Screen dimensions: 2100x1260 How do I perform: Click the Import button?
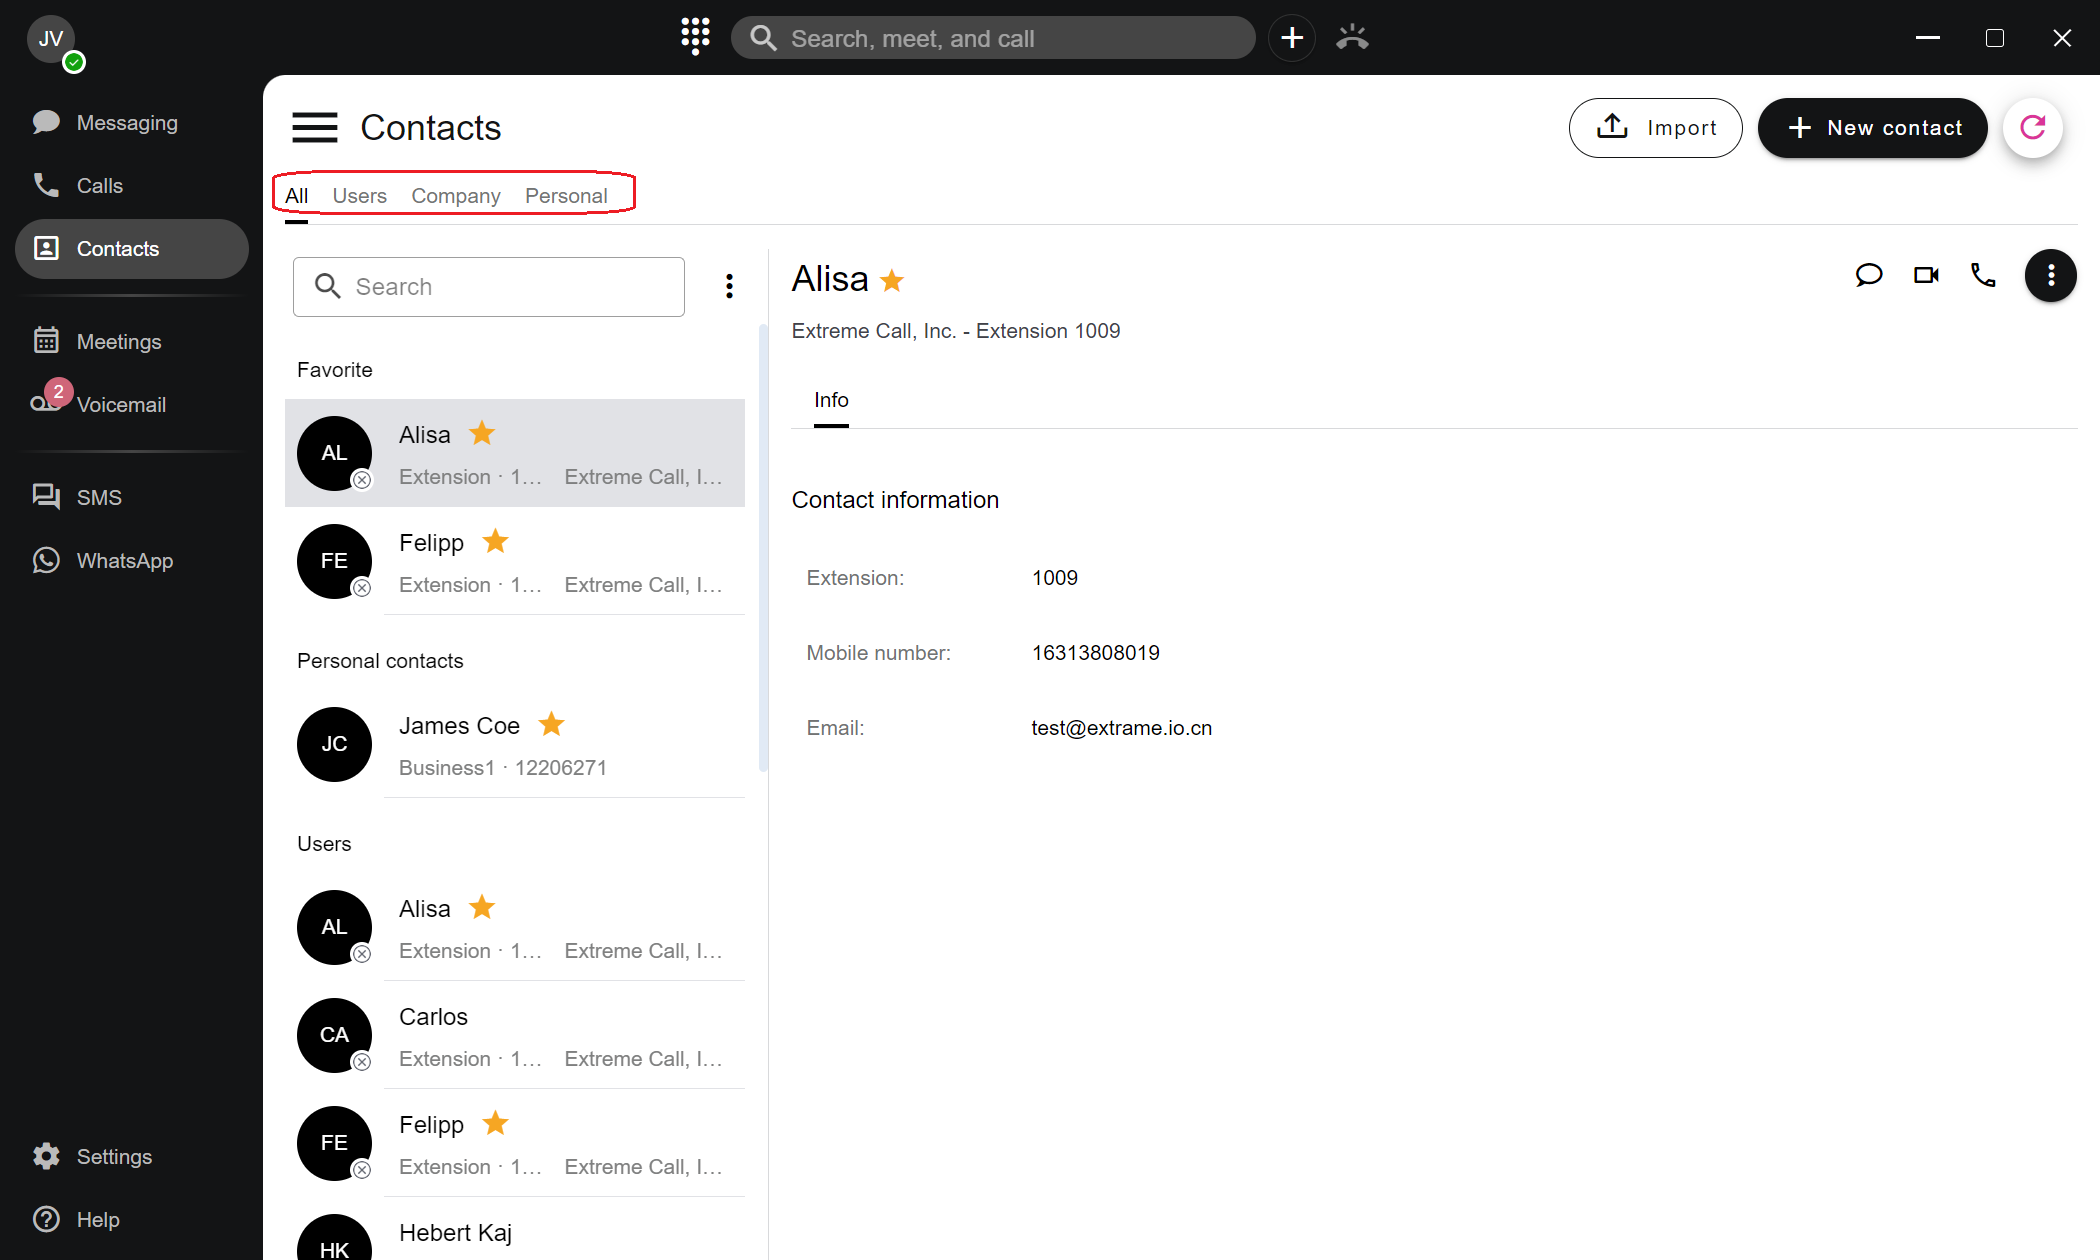coord(1655,128)
